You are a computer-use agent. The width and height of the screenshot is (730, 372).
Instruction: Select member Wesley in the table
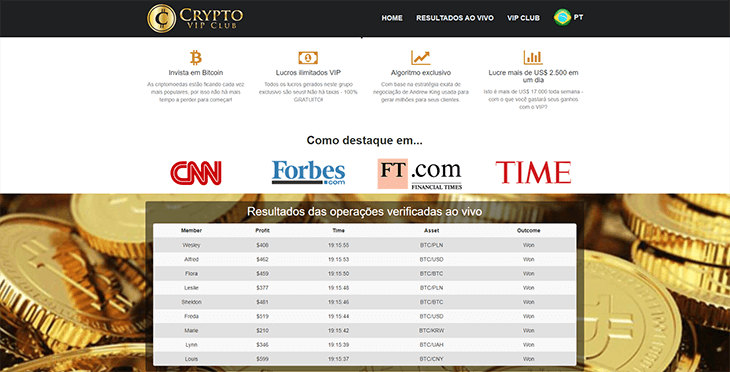[191, 245]
